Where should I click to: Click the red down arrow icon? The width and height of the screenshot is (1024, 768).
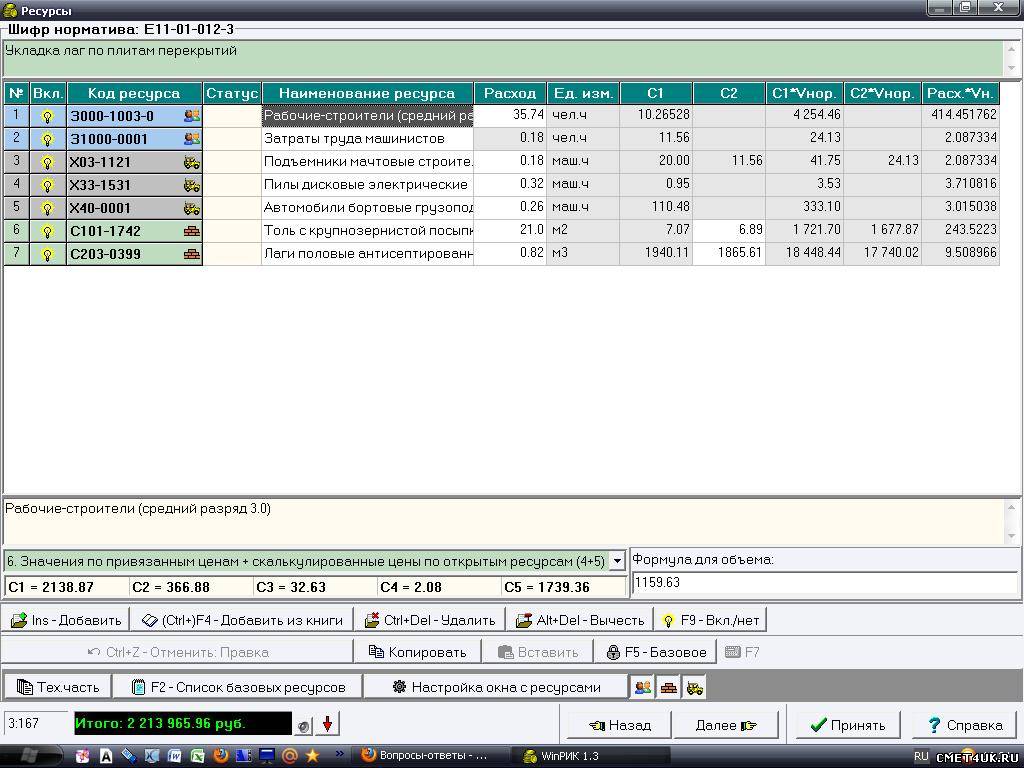327,724
